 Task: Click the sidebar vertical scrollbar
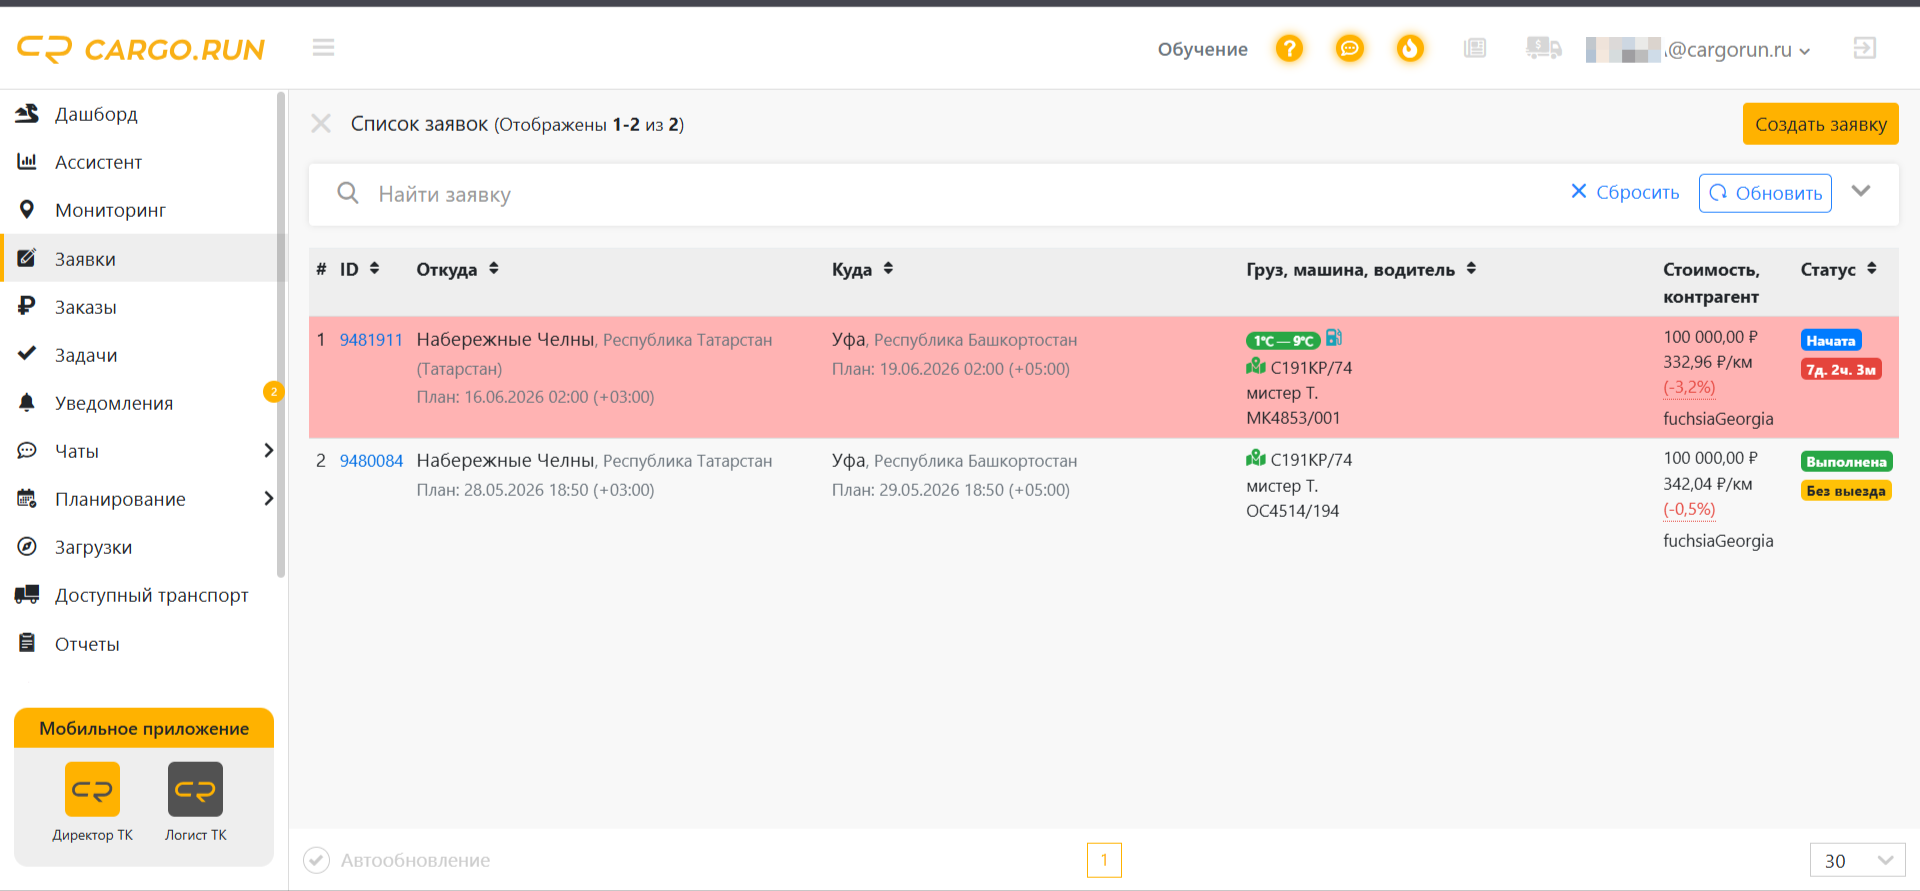click(281, 335)
